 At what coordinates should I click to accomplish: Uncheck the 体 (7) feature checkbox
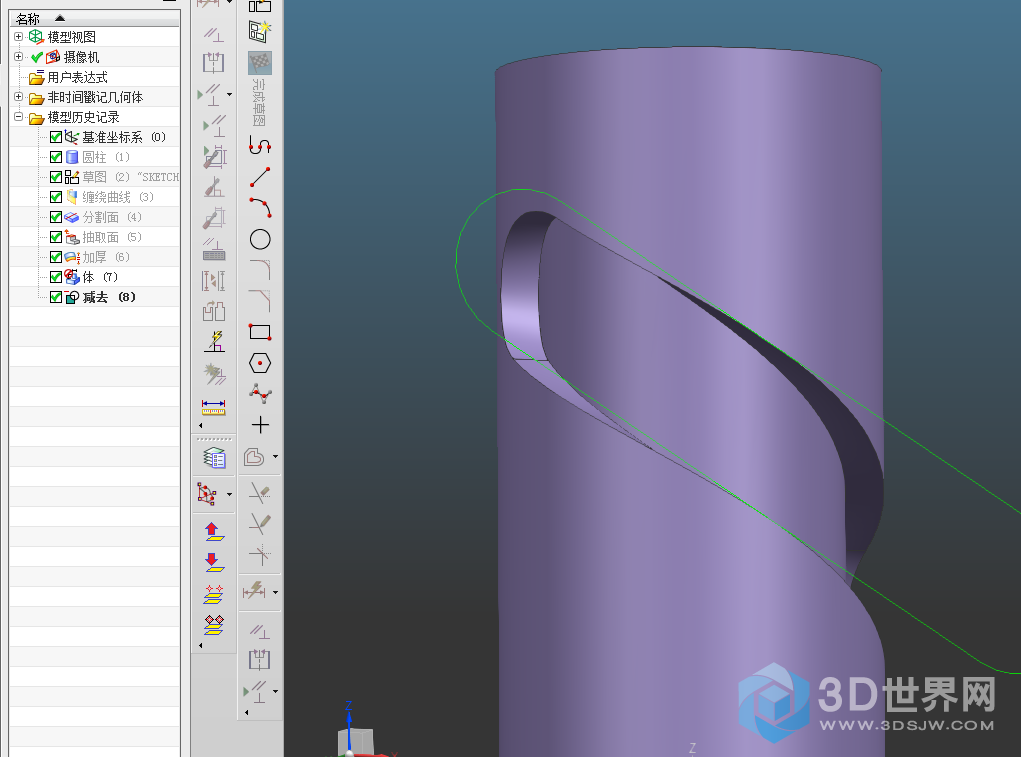coord(56,277)
